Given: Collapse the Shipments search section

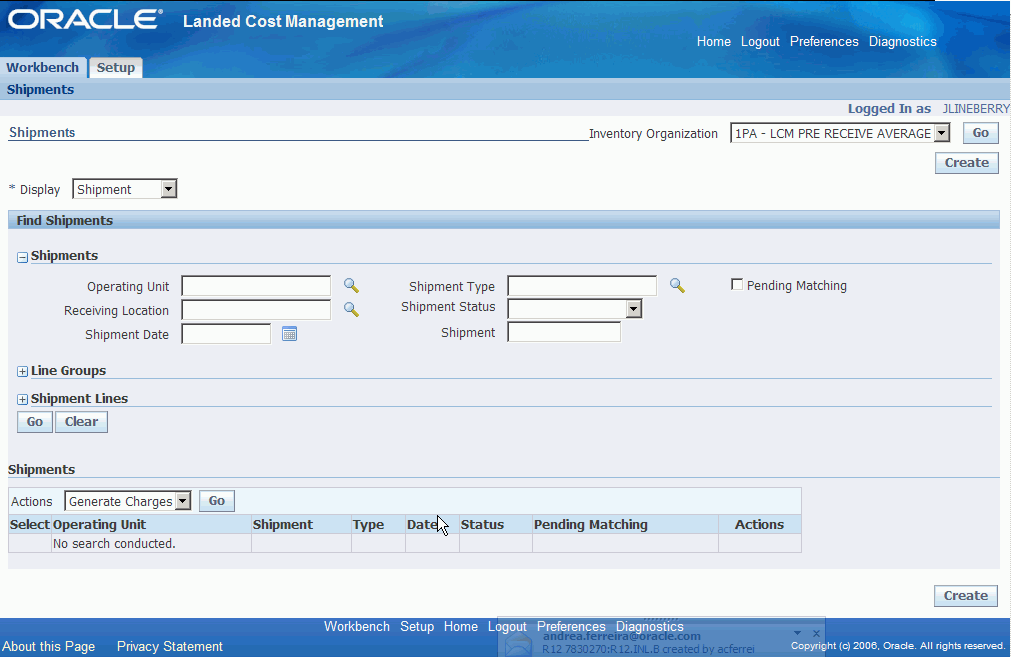Looking at the screenshot, I should 23,257.
